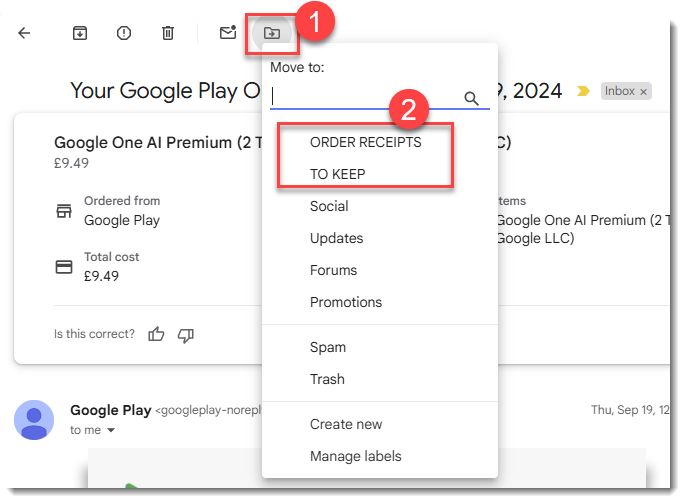Expand the 'to me' recipient details arrow
The width and height of the screenshot is (685, 503).
tap(111, 430)
